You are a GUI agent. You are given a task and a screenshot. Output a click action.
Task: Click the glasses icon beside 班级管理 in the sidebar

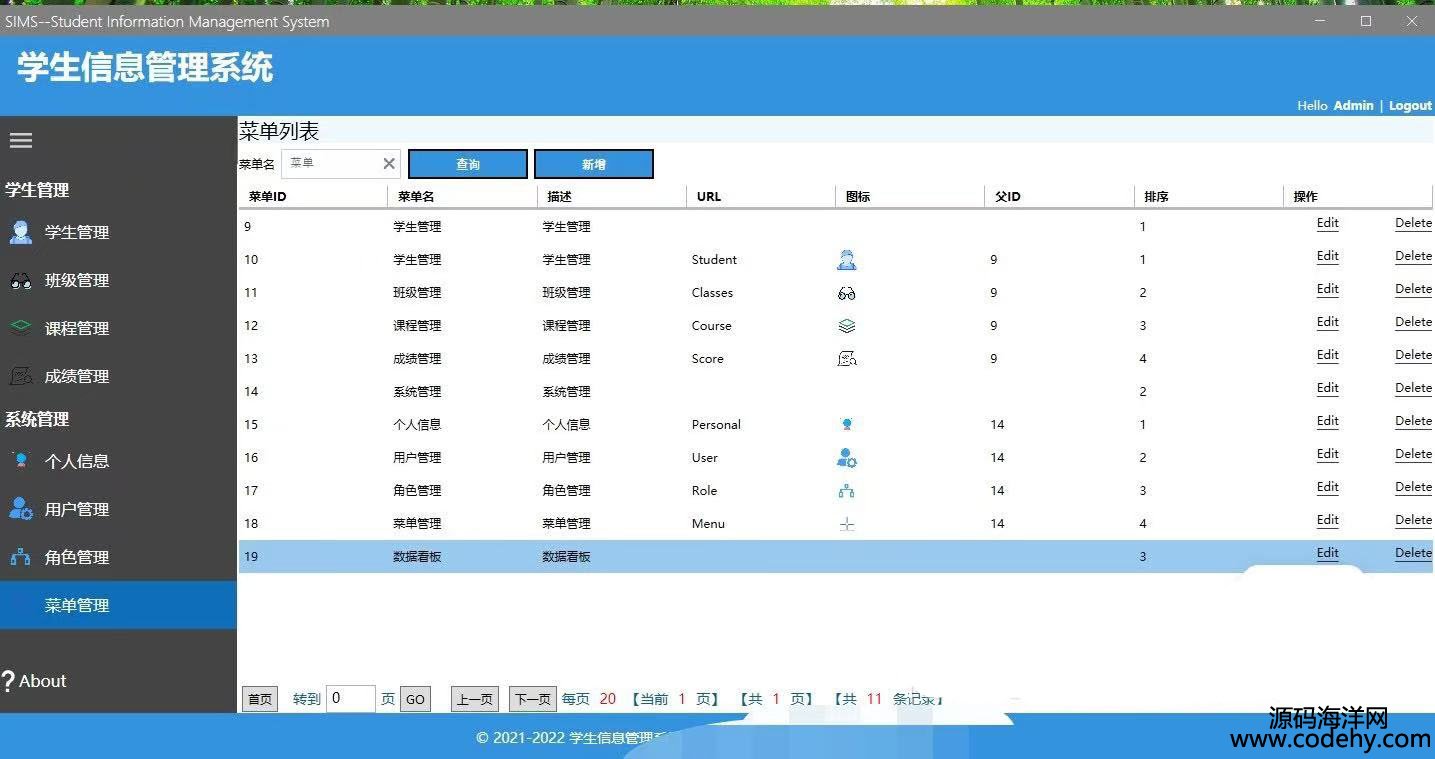tap(20, 281)
